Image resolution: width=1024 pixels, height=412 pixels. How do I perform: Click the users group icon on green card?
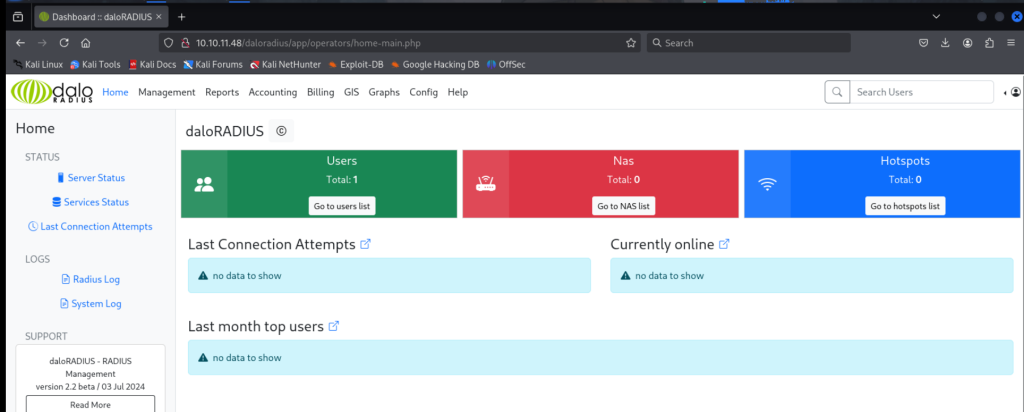pyautogui.click(x=204, y=185)
